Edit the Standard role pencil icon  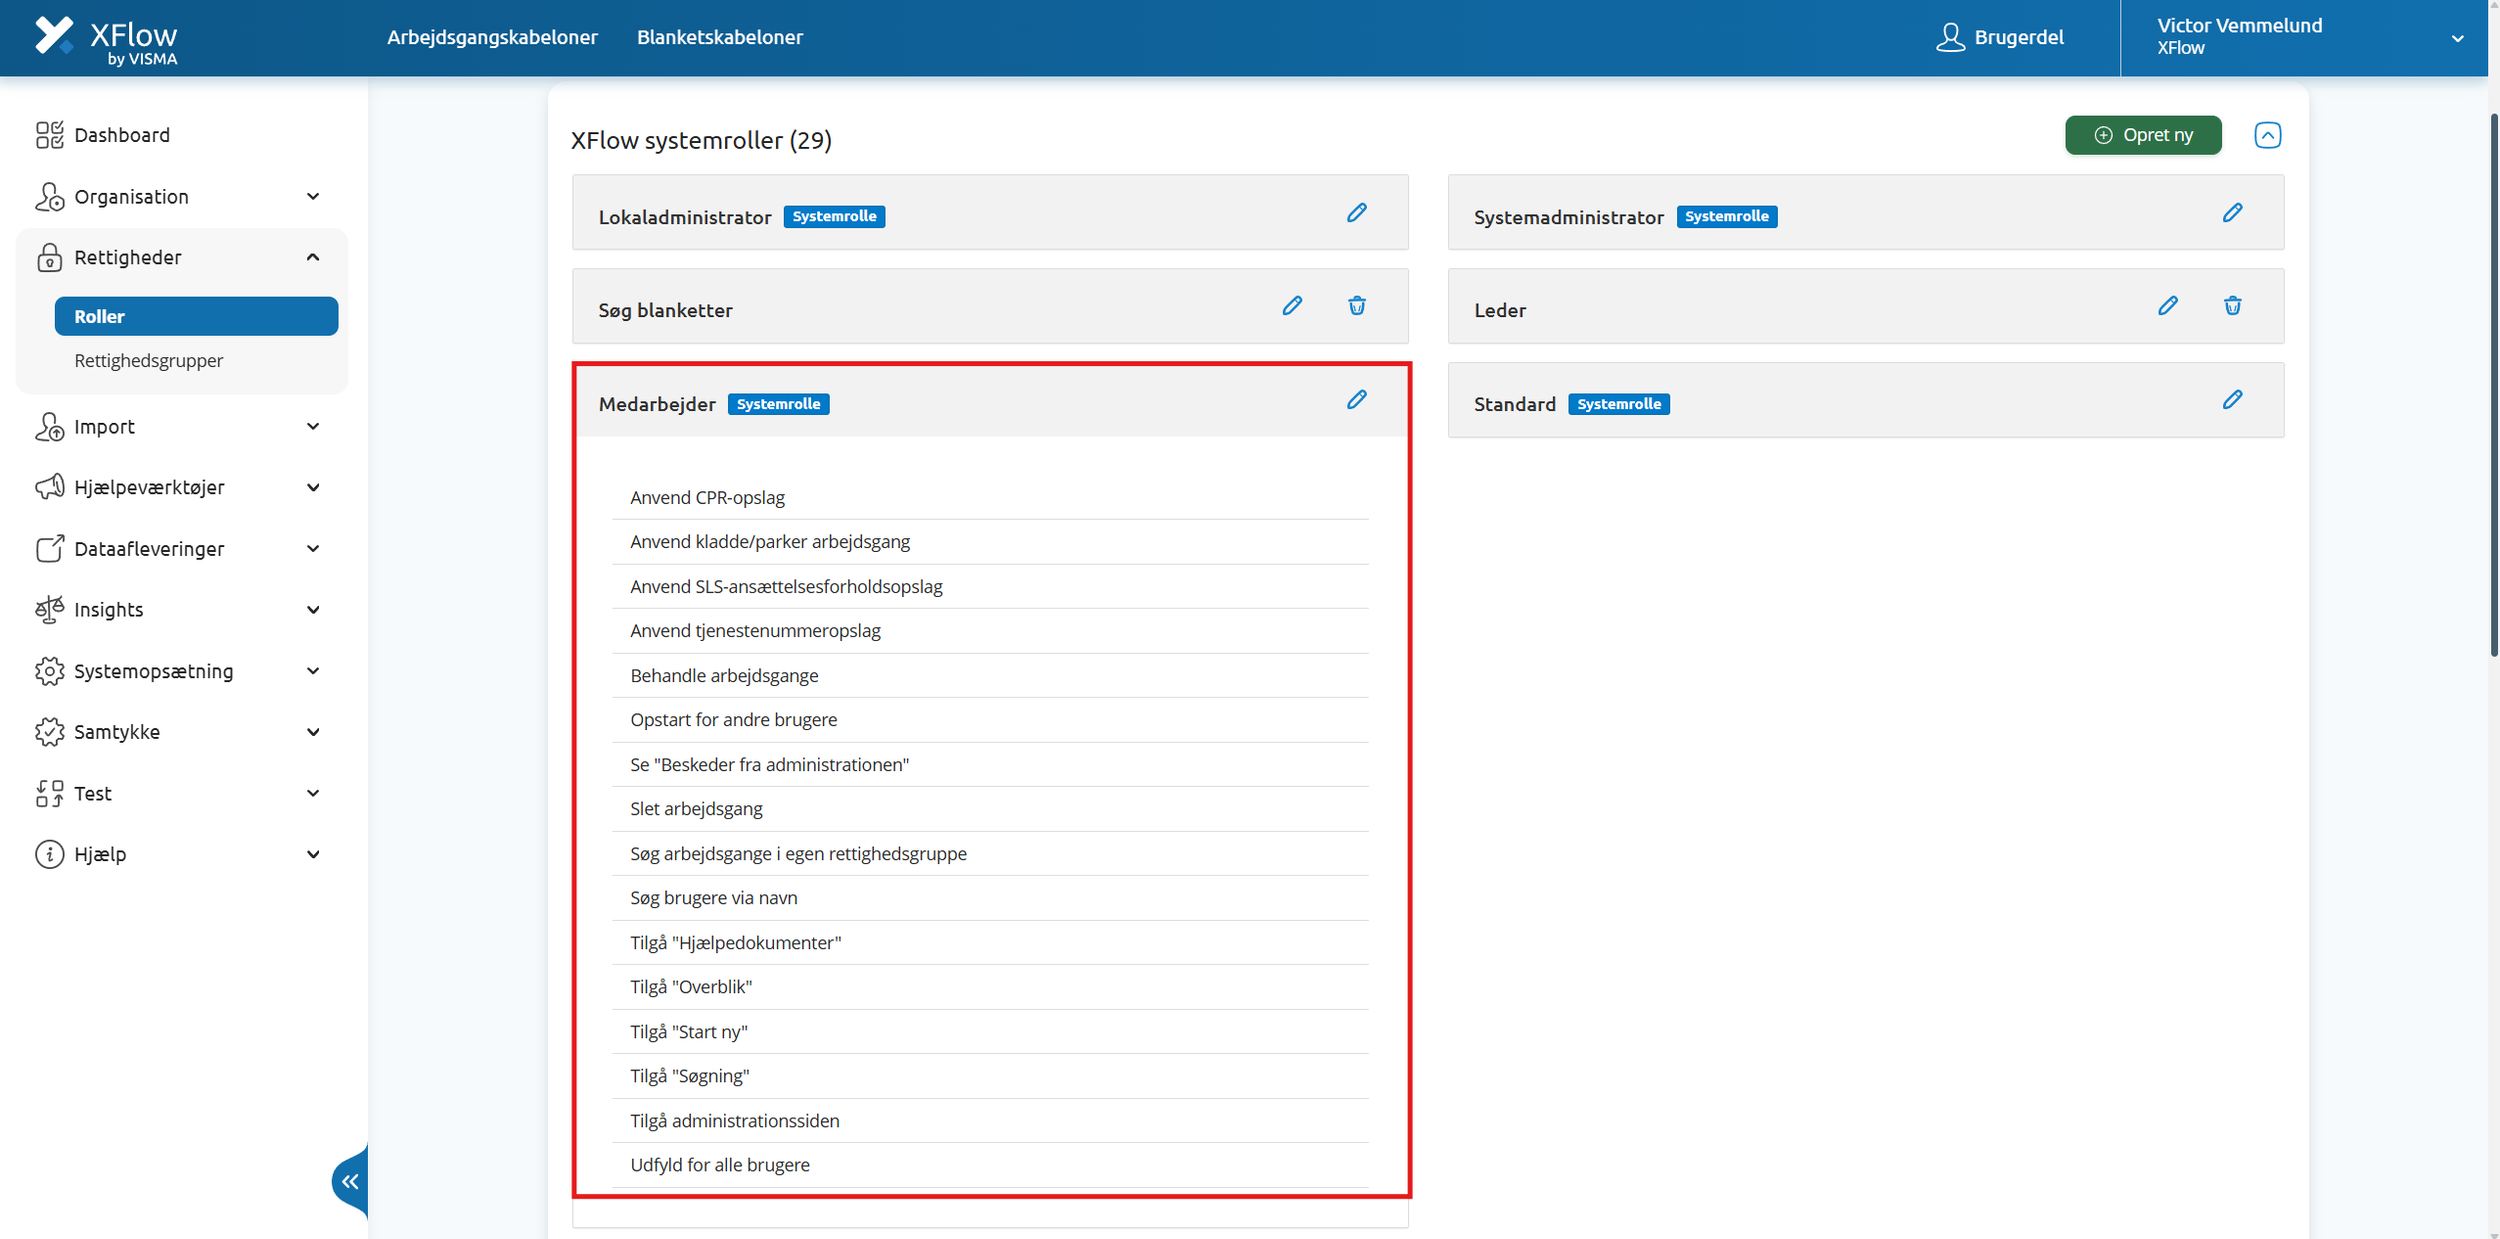[2232, 400]
